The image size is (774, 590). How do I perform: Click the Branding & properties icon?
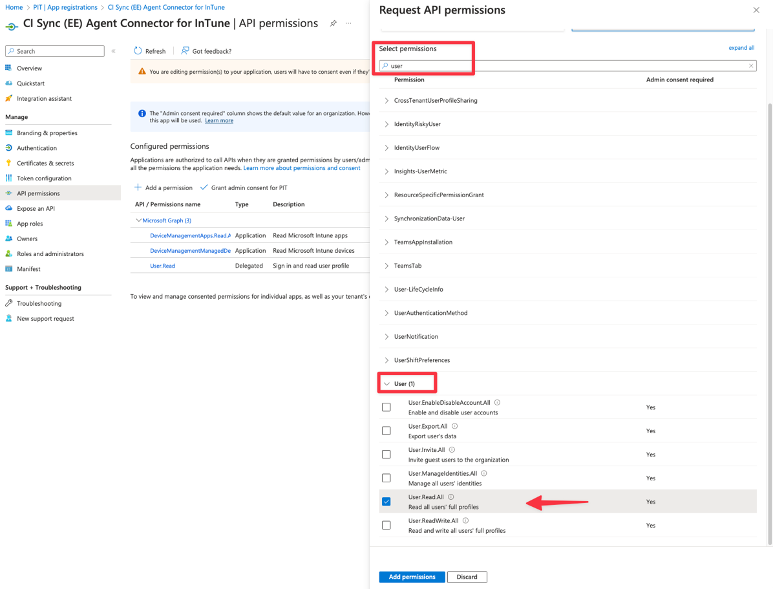coord(8,133)
